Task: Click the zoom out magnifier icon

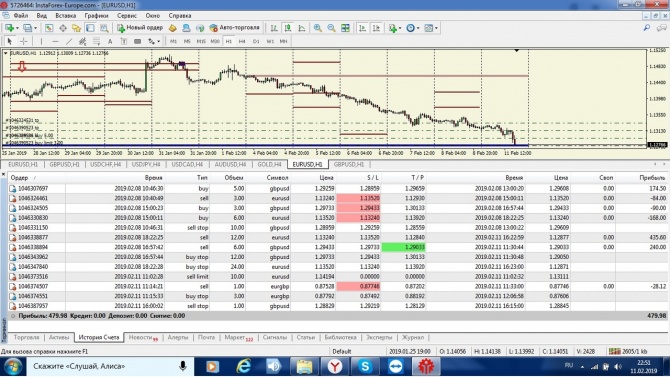Action: pyautogui.click(x=331, y=28)
